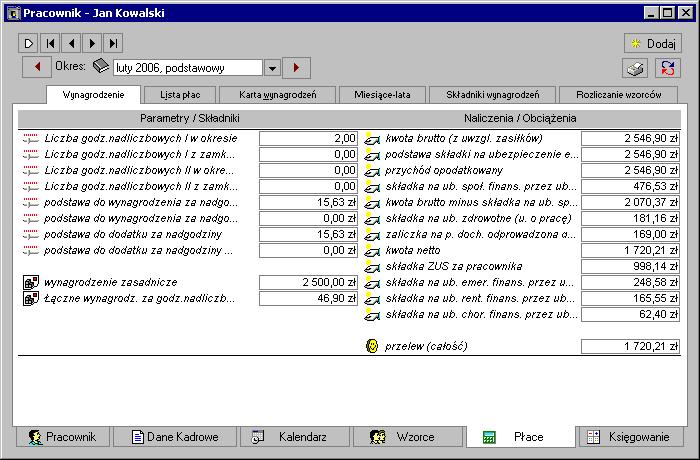Click the label składka ZUS za pracownika
Image resolution: width=700 pixels, height=460 pixels.
click(454, 267)
